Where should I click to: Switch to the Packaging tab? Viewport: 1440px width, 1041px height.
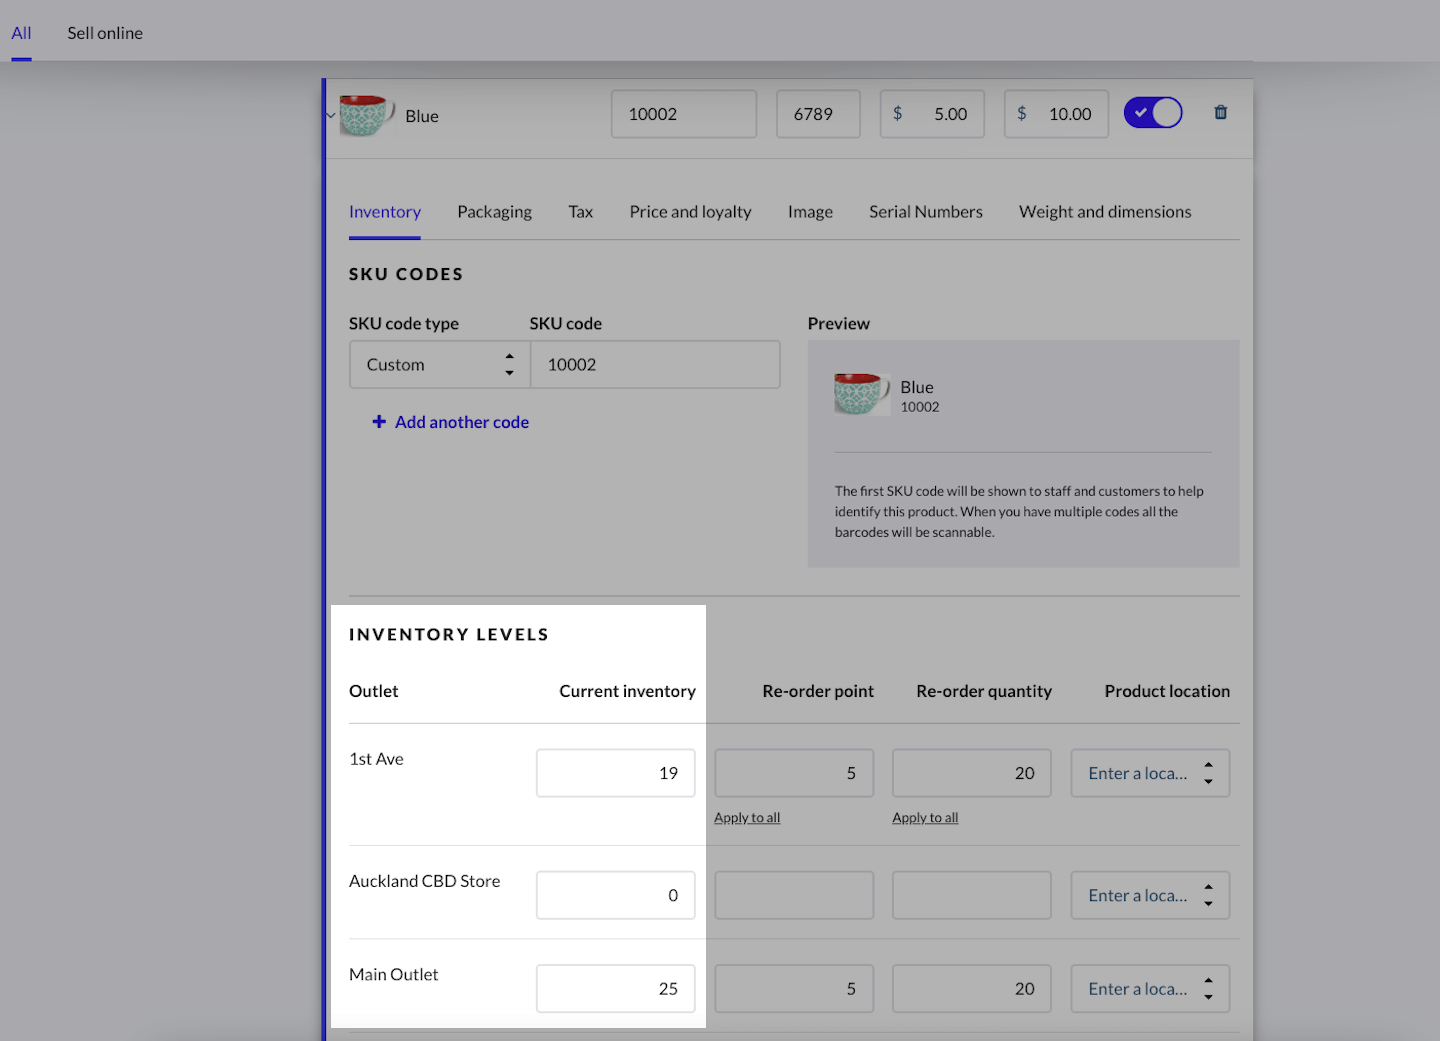tap(494, 212)
